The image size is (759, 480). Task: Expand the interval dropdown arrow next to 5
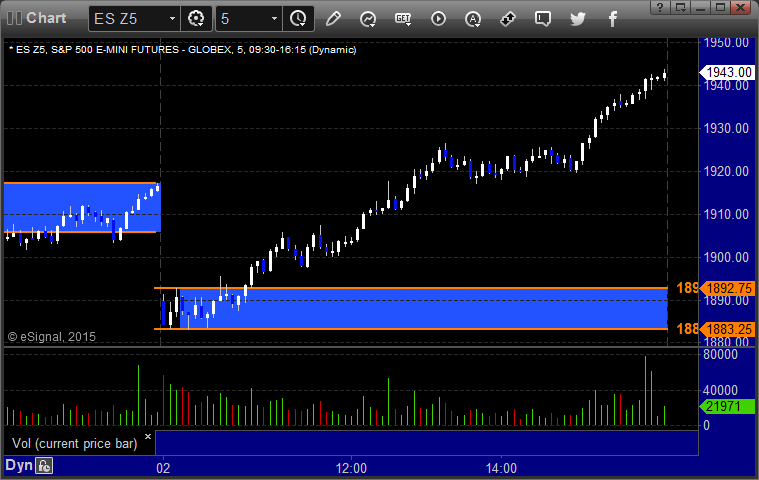coord(274,19)
